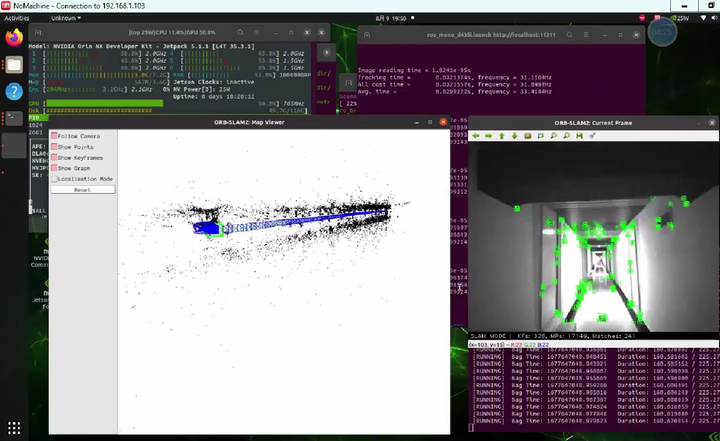The width and height of the screenshot is (720, 441).
Task: Open the Unknown app menu dropdown
Action: tap(66, 18)
